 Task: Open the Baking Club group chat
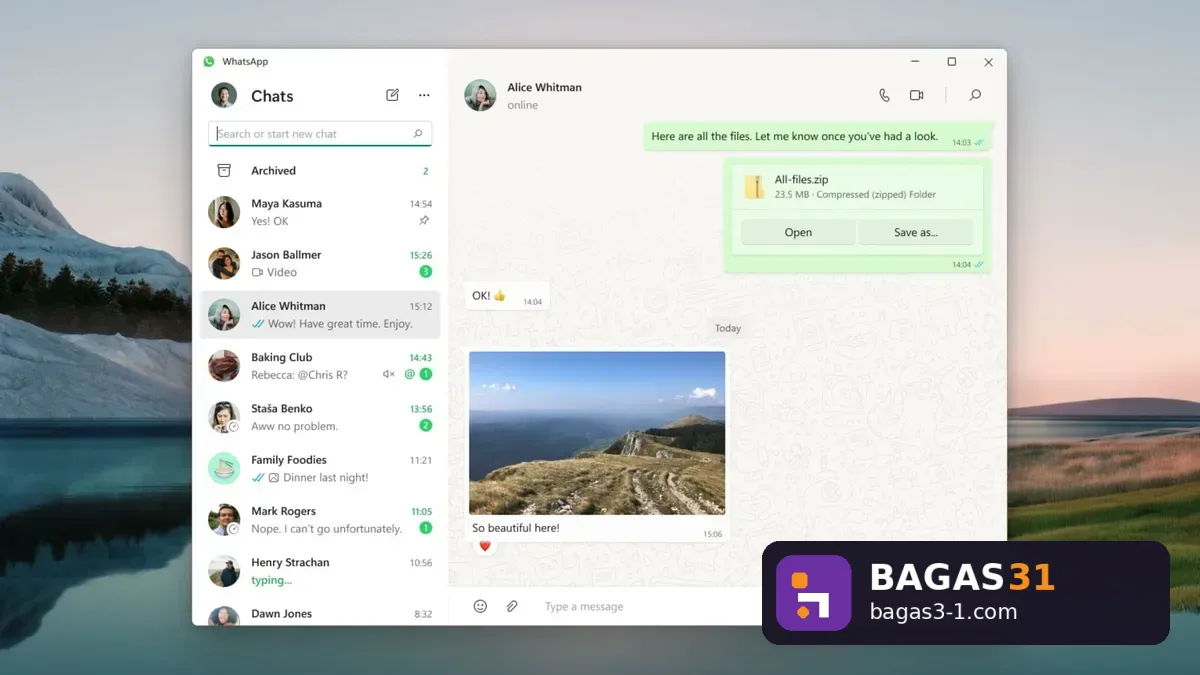[320, 366]
